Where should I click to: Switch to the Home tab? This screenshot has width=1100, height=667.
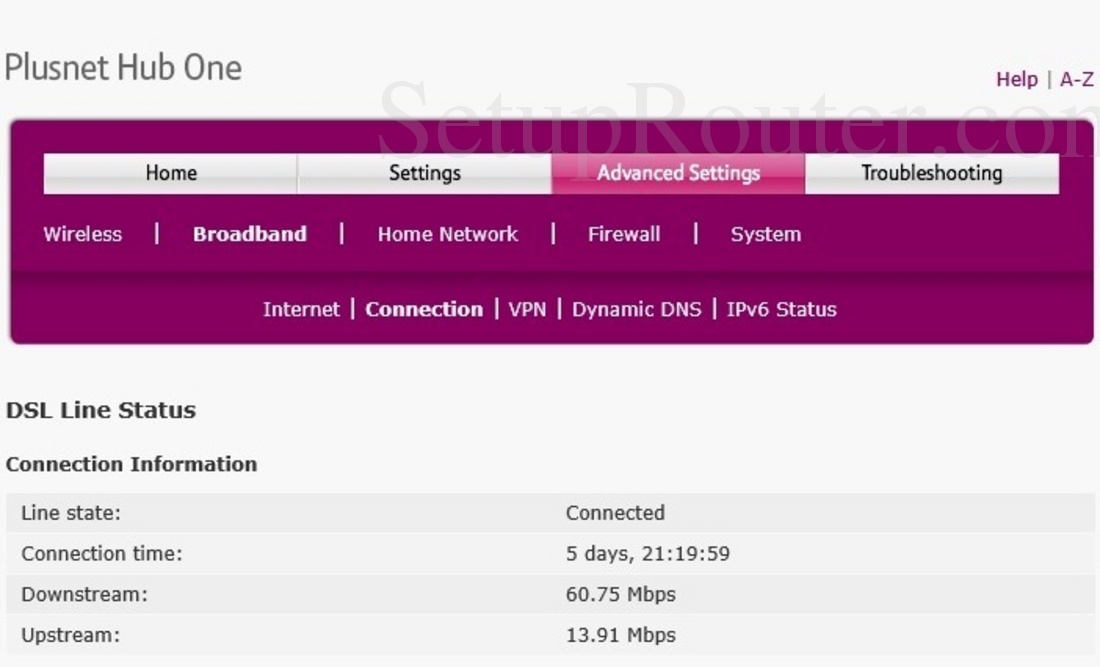pos(171,173)
